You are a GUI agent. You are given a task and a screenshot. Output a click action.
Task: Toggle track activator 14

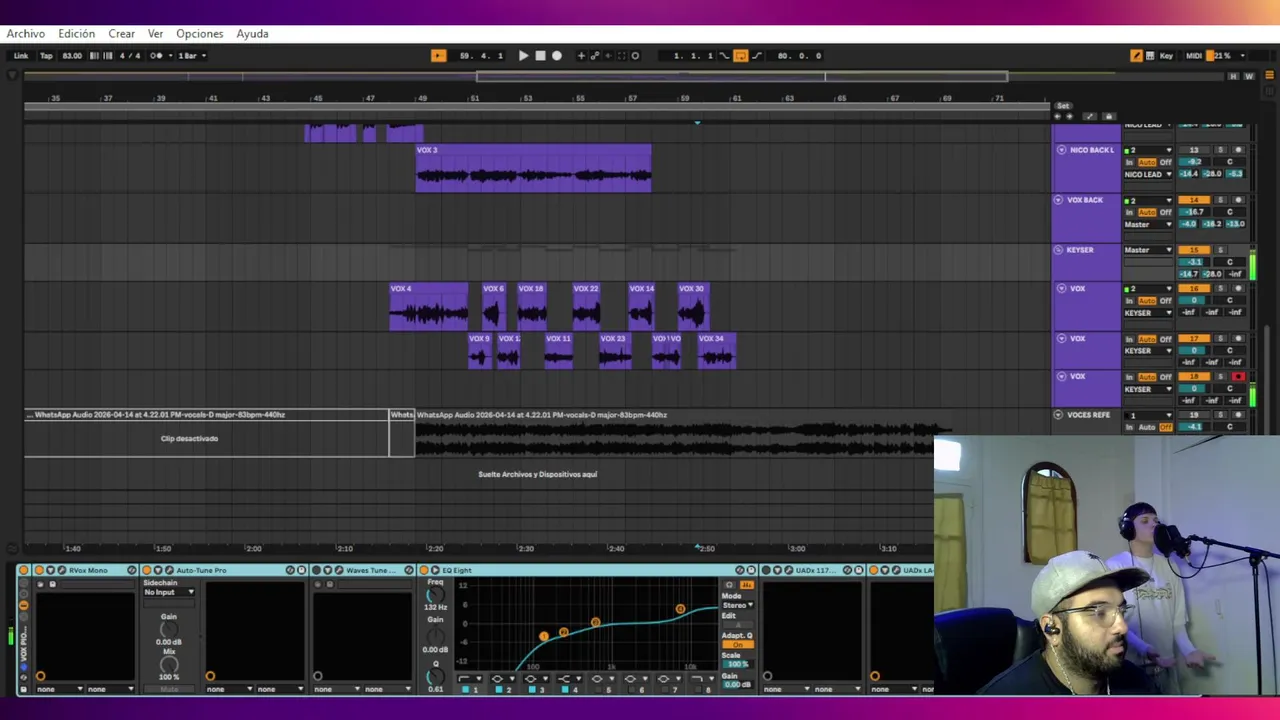point(1194,200)
